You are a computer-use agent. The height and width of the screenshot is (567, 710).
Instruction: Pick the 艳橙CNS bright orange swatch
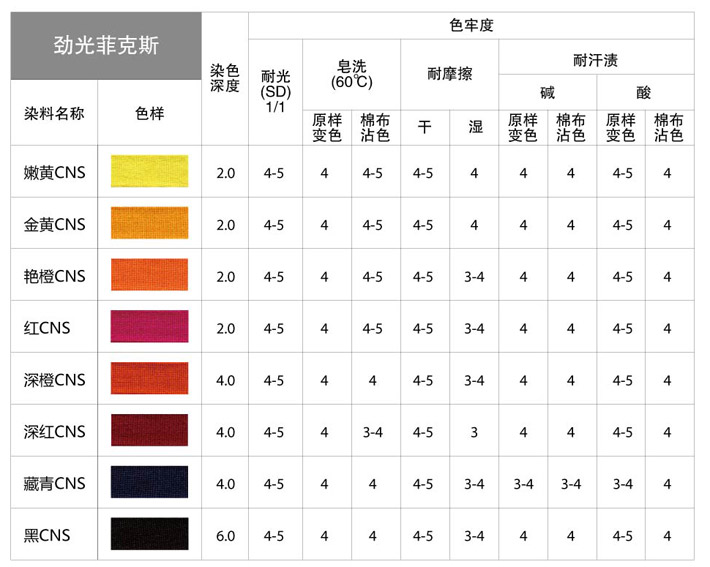pos(149,277)
